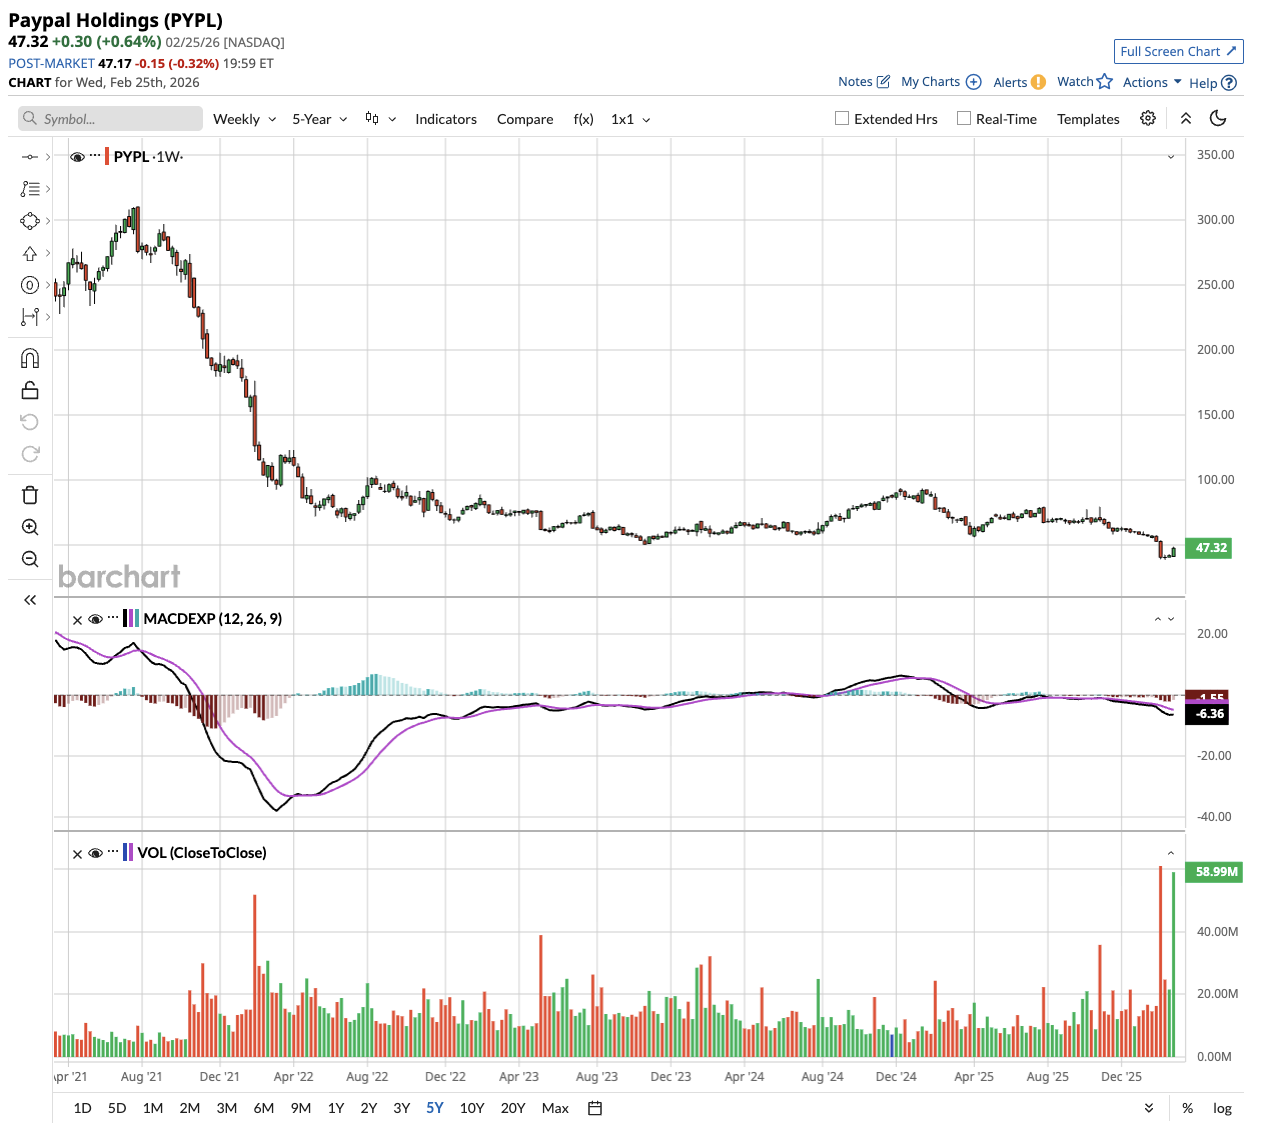
Task: Open the MACDEXP indicator options menu
Action: 113,619
